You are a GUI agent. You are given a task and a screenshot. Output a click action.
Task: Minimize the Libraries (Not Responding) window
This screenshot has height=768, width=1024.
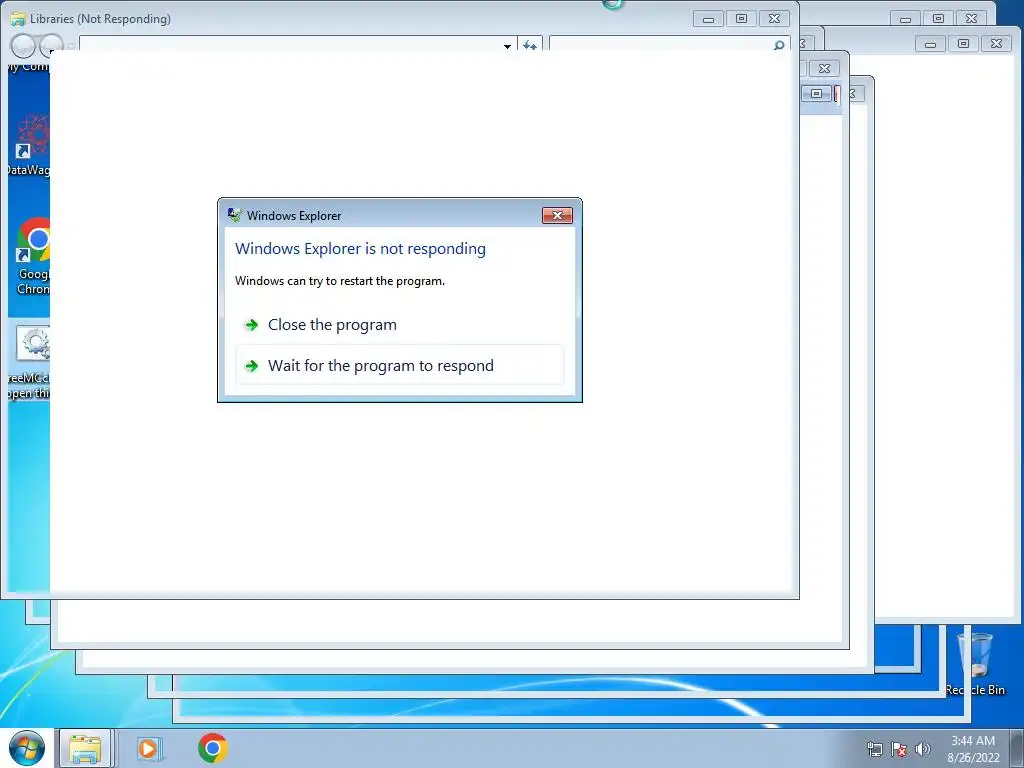(709, 19)
